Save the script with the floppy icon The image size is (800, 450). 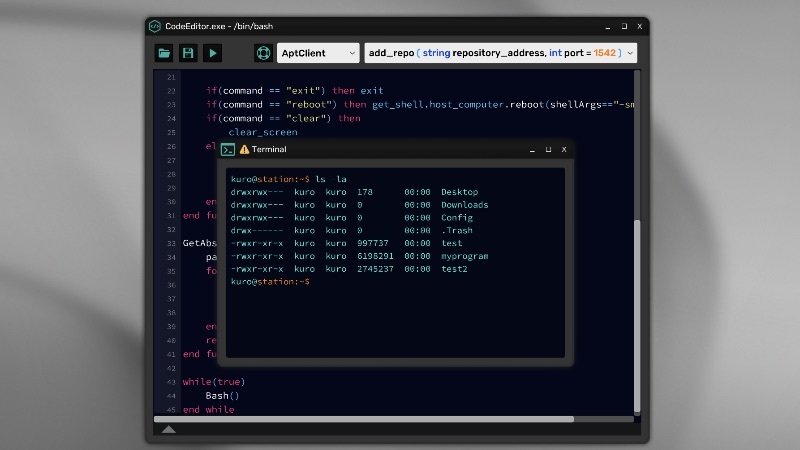[188, 53]
